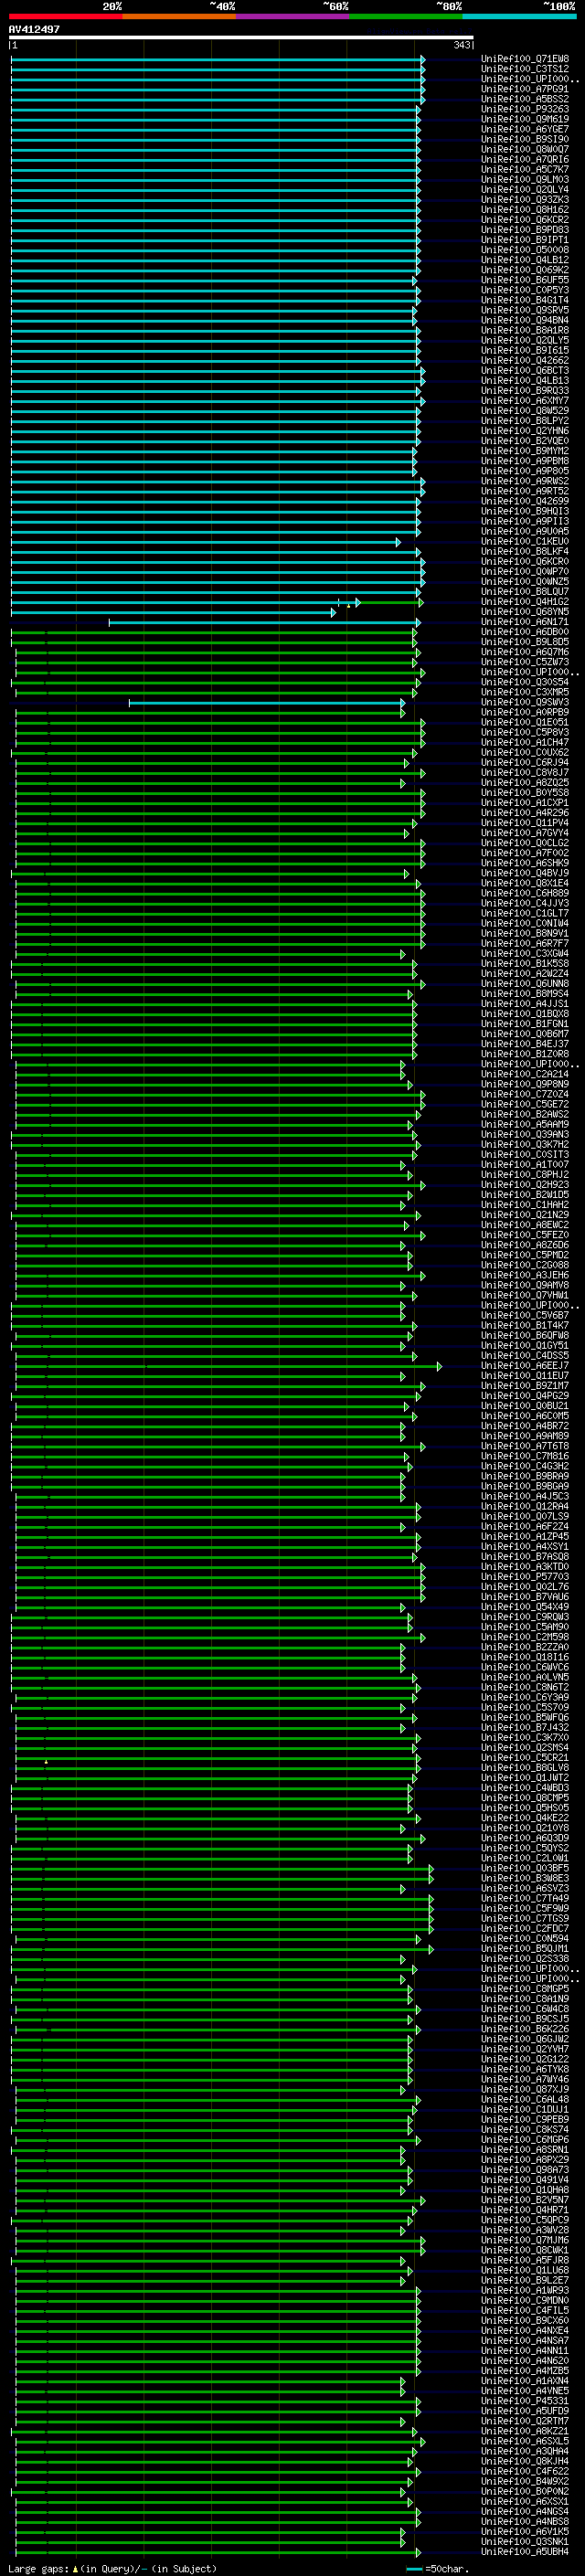Image resolution: width=585 pixels, height=2576 pixels.
Task: Select hit label UniRef100_B5QJM1
Action: [x=525, y=1949]
